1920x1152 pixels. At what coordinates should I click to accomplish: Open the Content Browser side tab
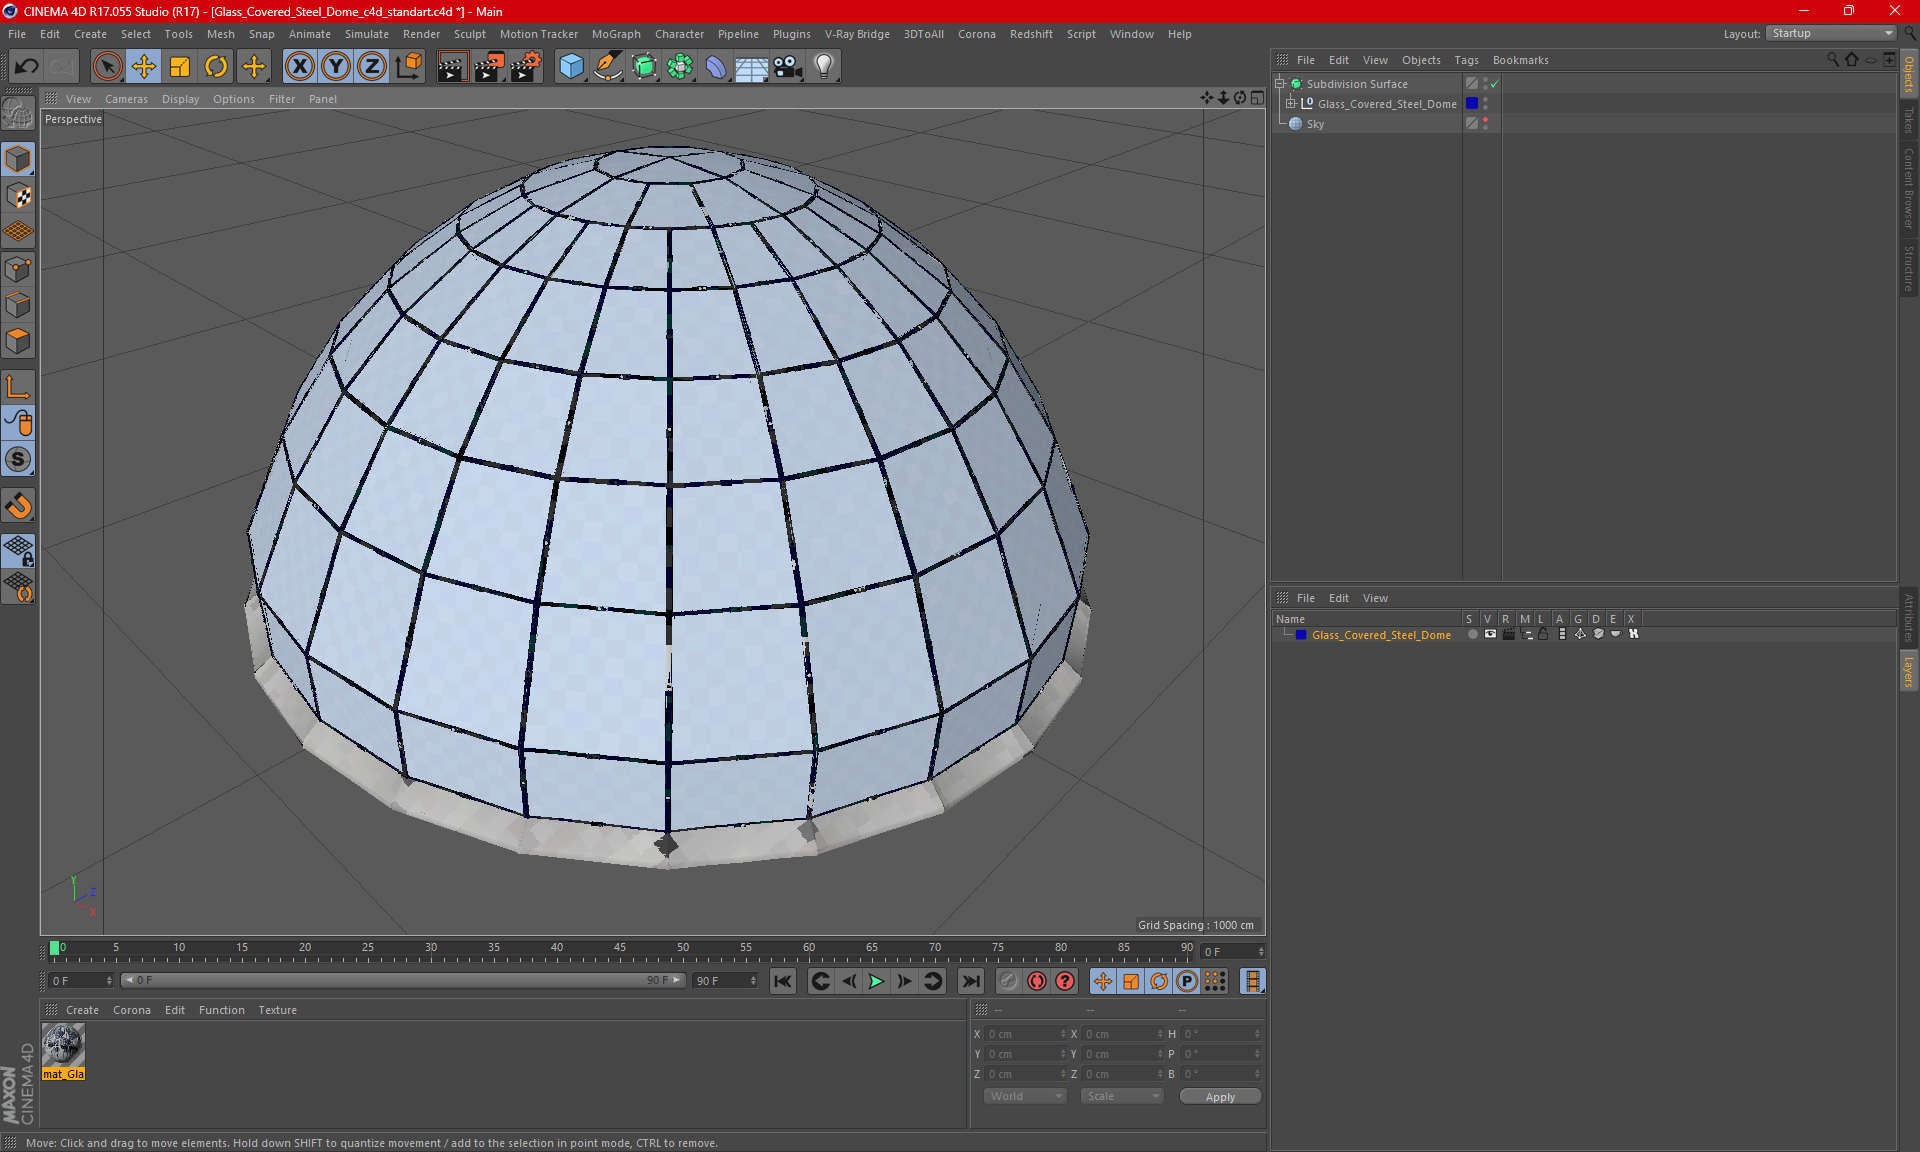coord(1908,188)
